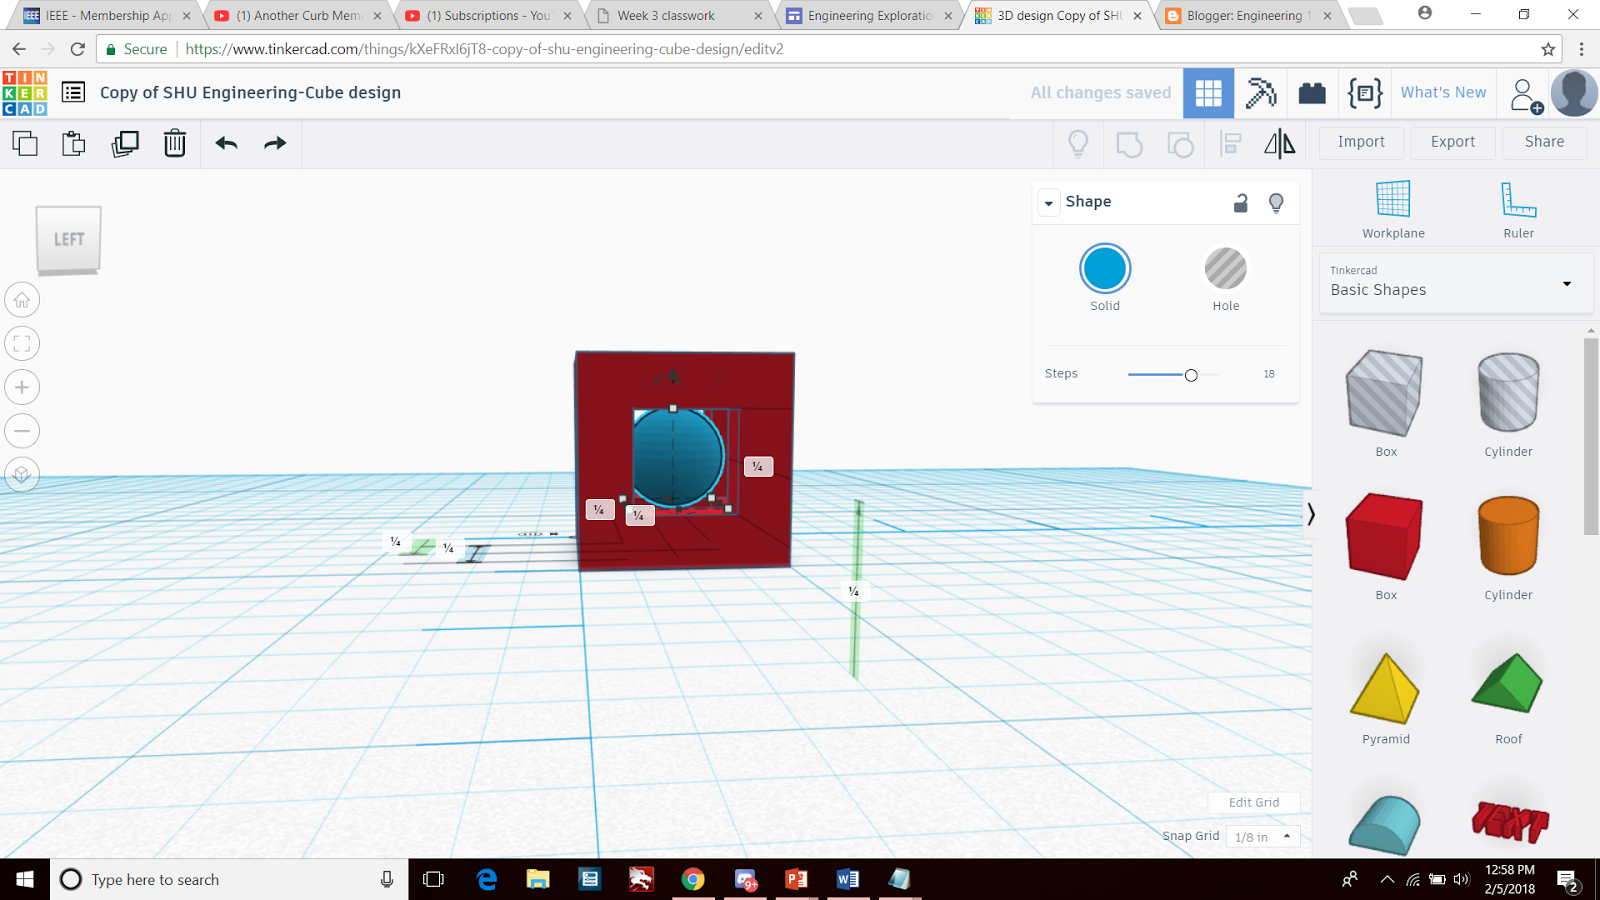This screenshot has width=1600, height=900.
Task: Click the Duplicate and repeat icon
Action: pos(124,143)
